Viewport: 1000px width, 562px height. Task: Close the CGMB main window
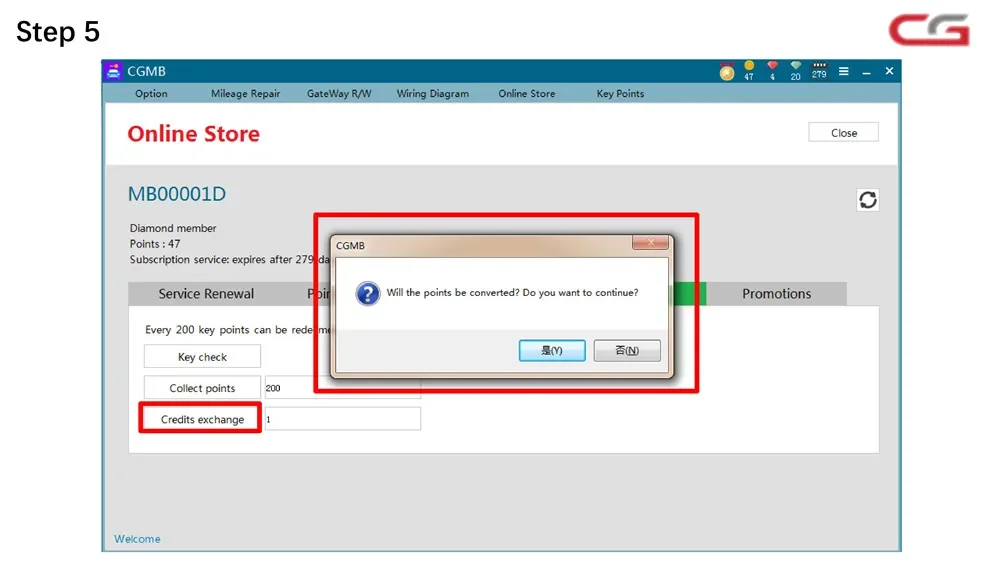pyautogui.click(x=889, y=71)
